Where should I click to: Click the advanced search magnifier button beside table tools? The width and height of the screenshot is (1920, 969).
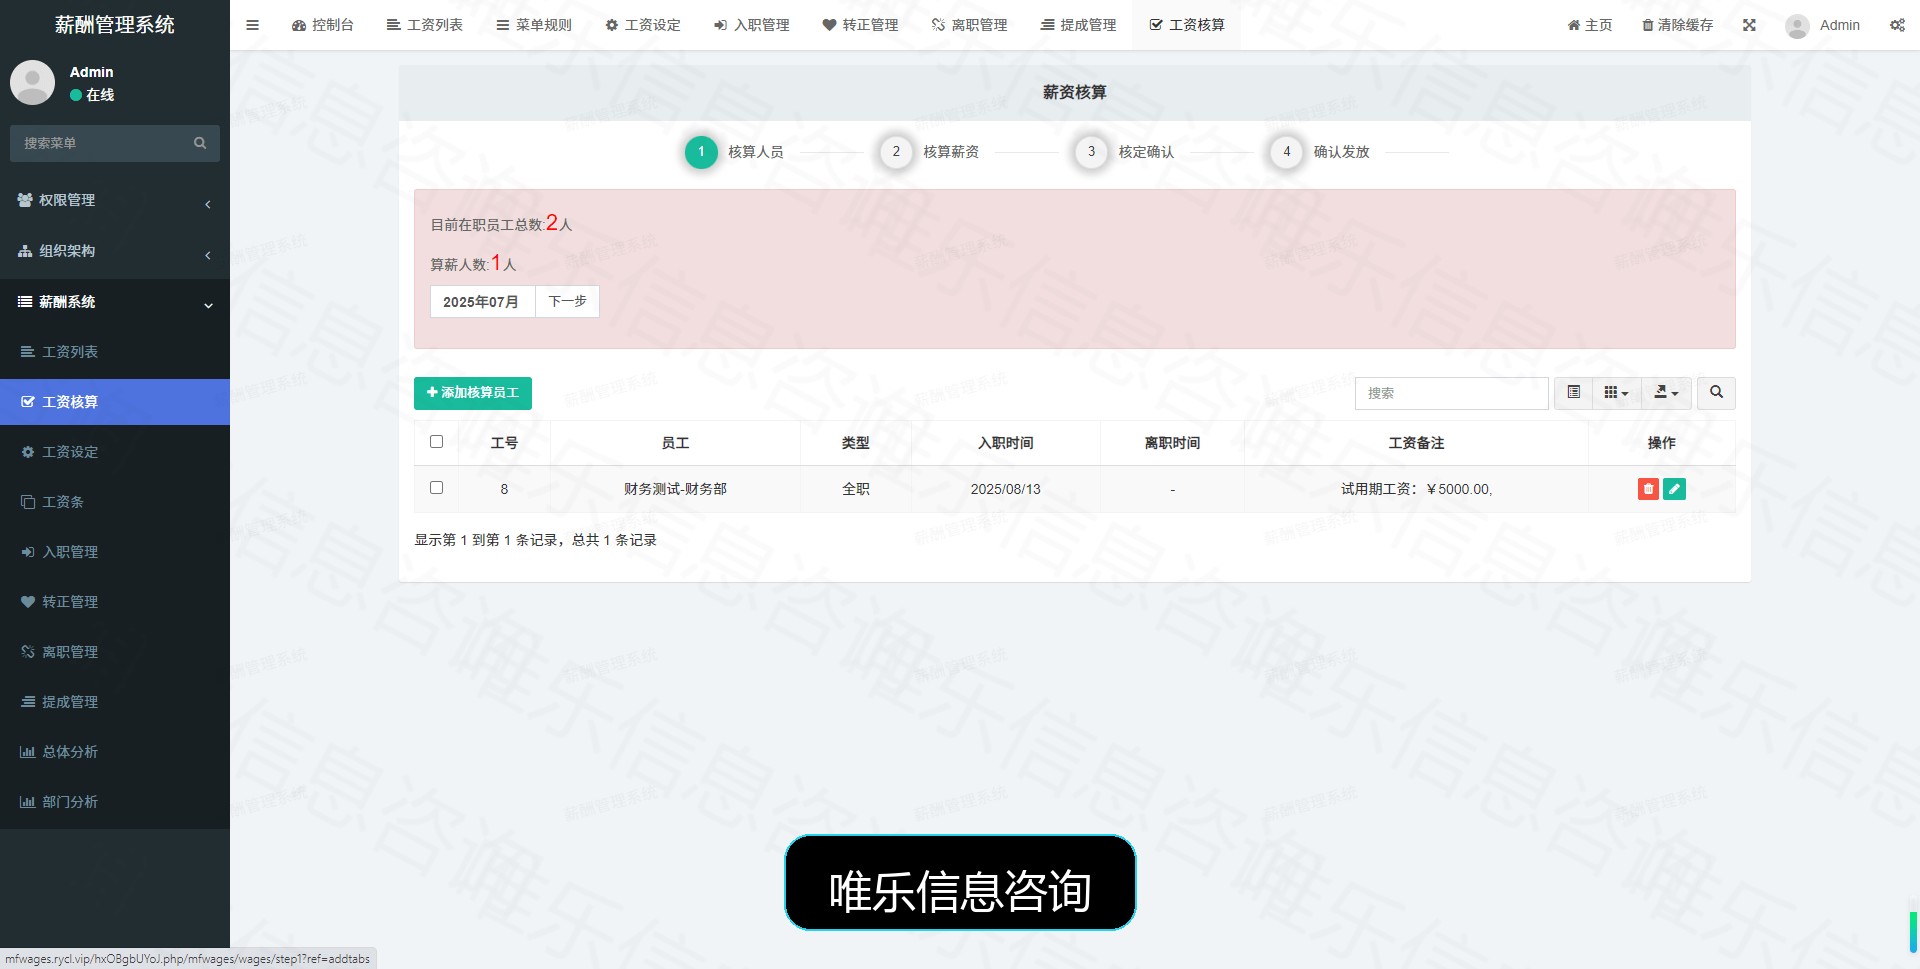pos(1716,393)
